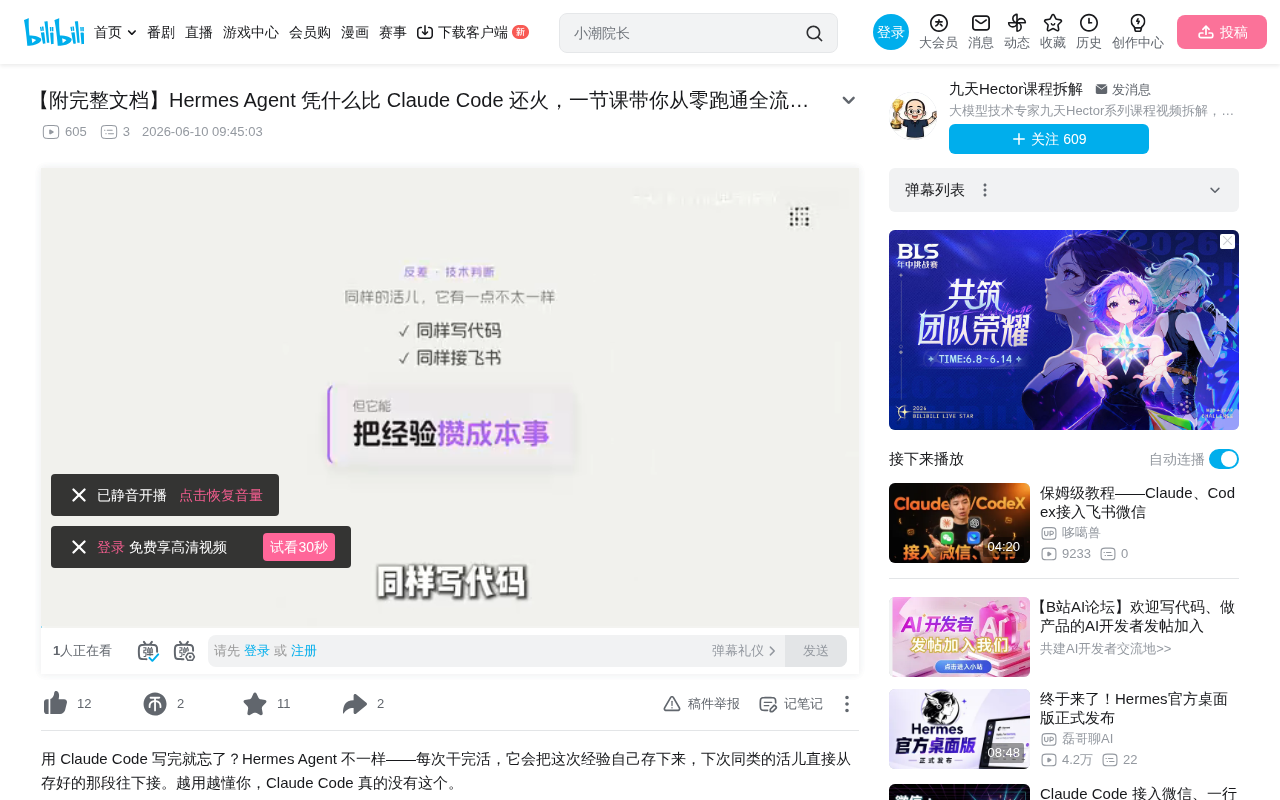Open more options vertical dots below video
1280x800 pixels.
pyautogui.click(x=847, y=704)
